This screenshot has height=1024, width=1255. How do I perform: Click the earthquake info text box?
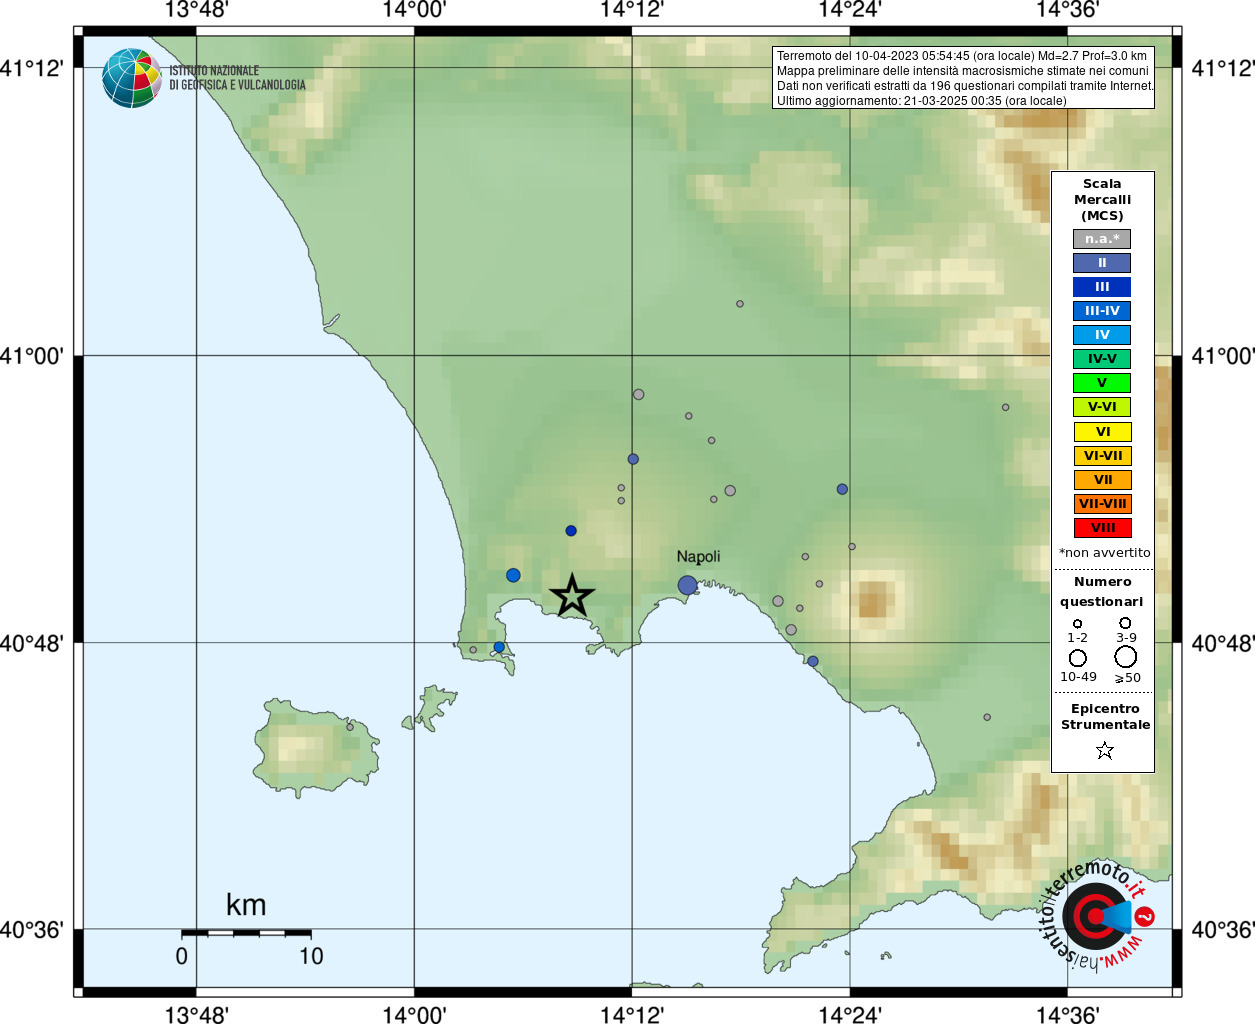[x=963, y=78]
